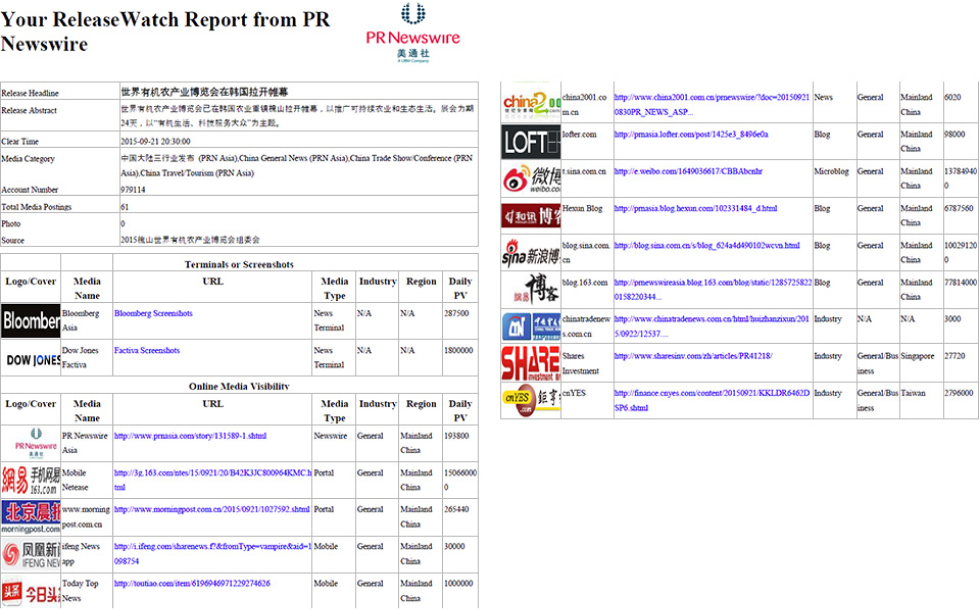Open the morningpost.com.cn article link
Screen dimensions: 980x609
[211, 510]
